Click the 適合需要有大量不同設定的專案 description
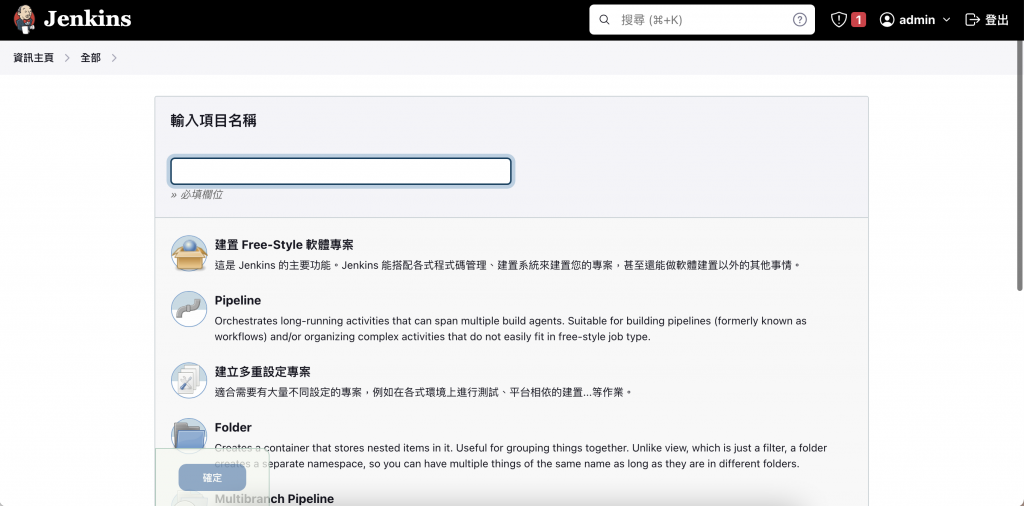 point(424,392)
